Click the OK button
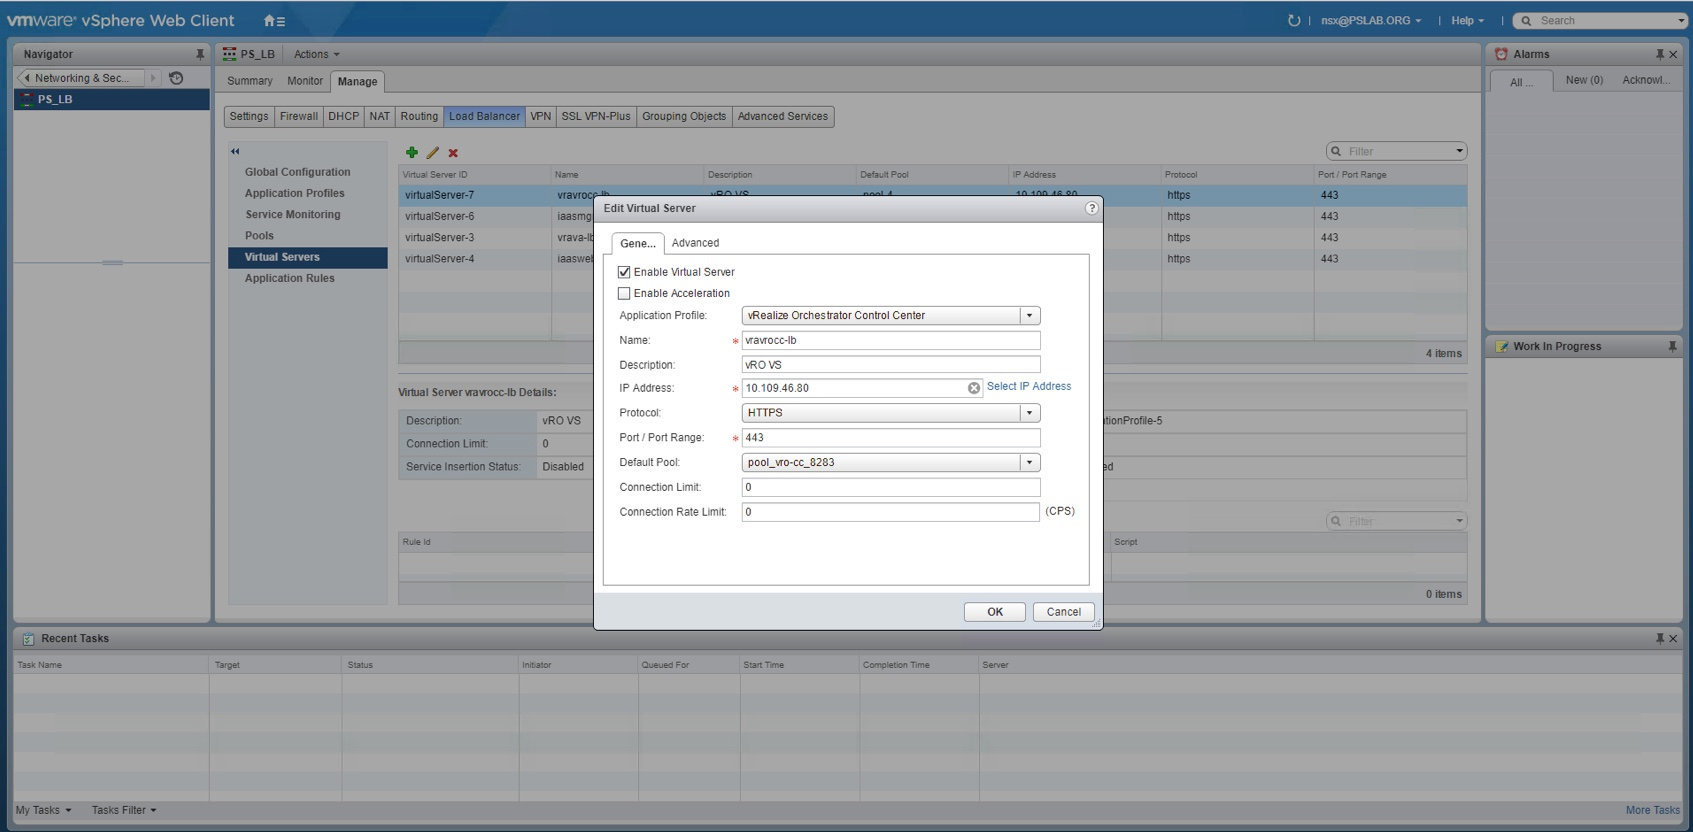The height and width of the screenshot is (832, 1693). pos(995,612)
